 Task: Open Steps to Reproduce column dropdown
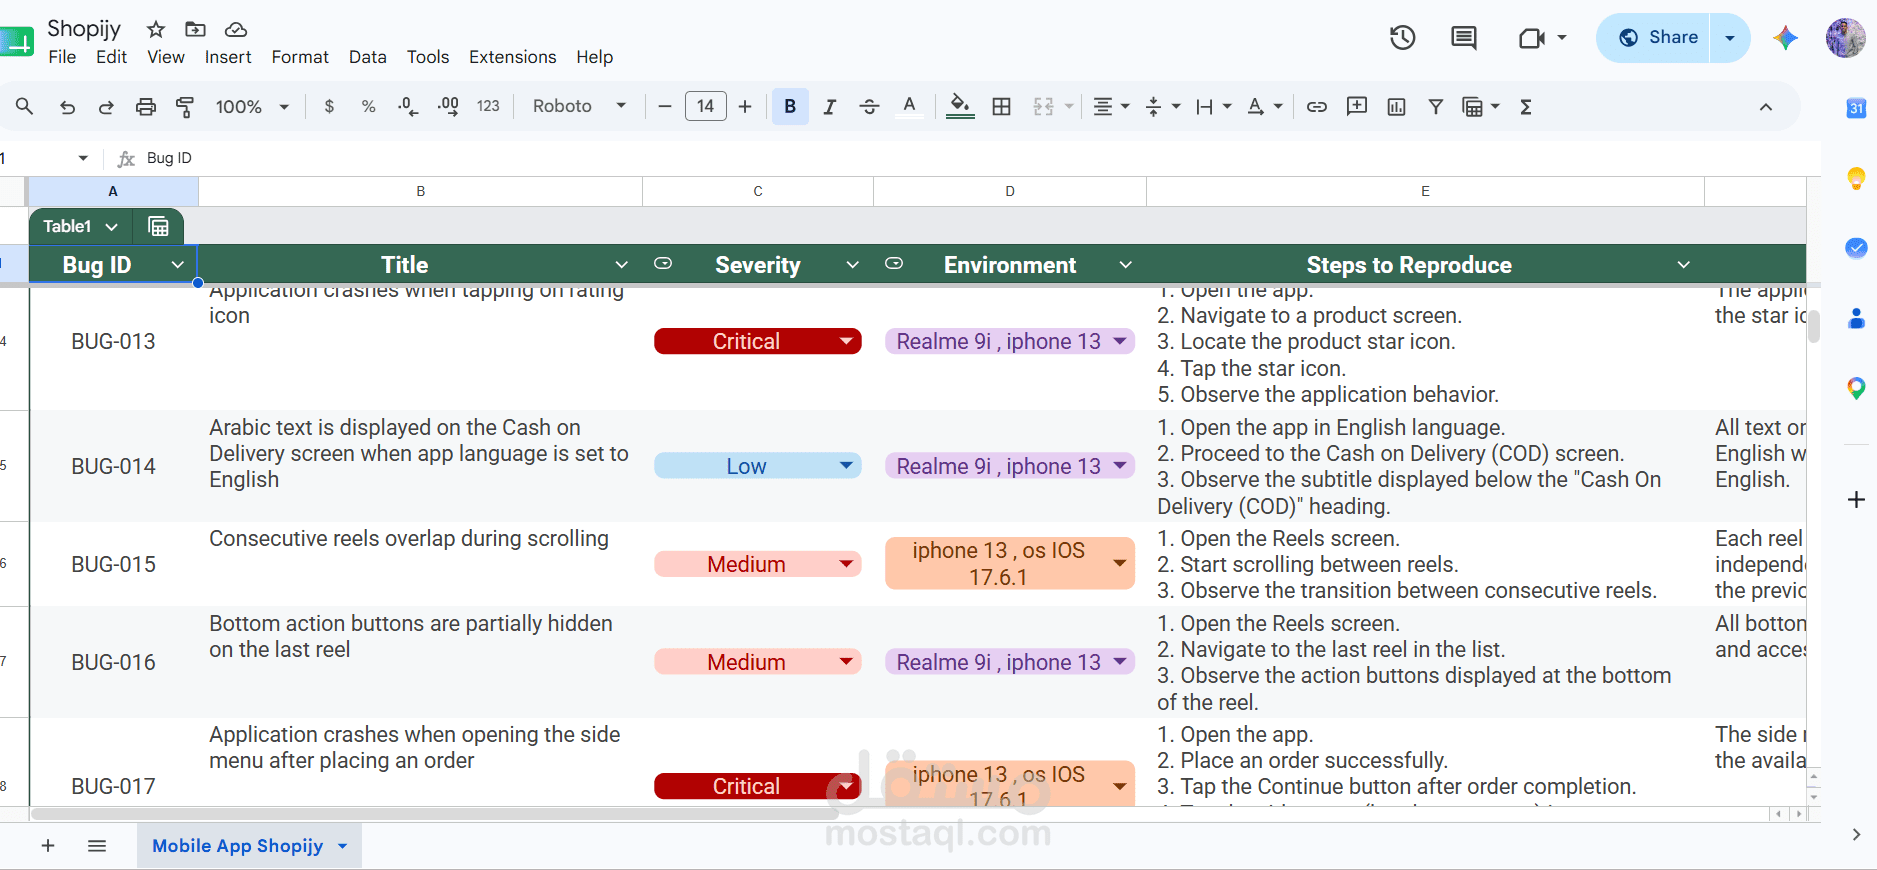(1683, 265)
